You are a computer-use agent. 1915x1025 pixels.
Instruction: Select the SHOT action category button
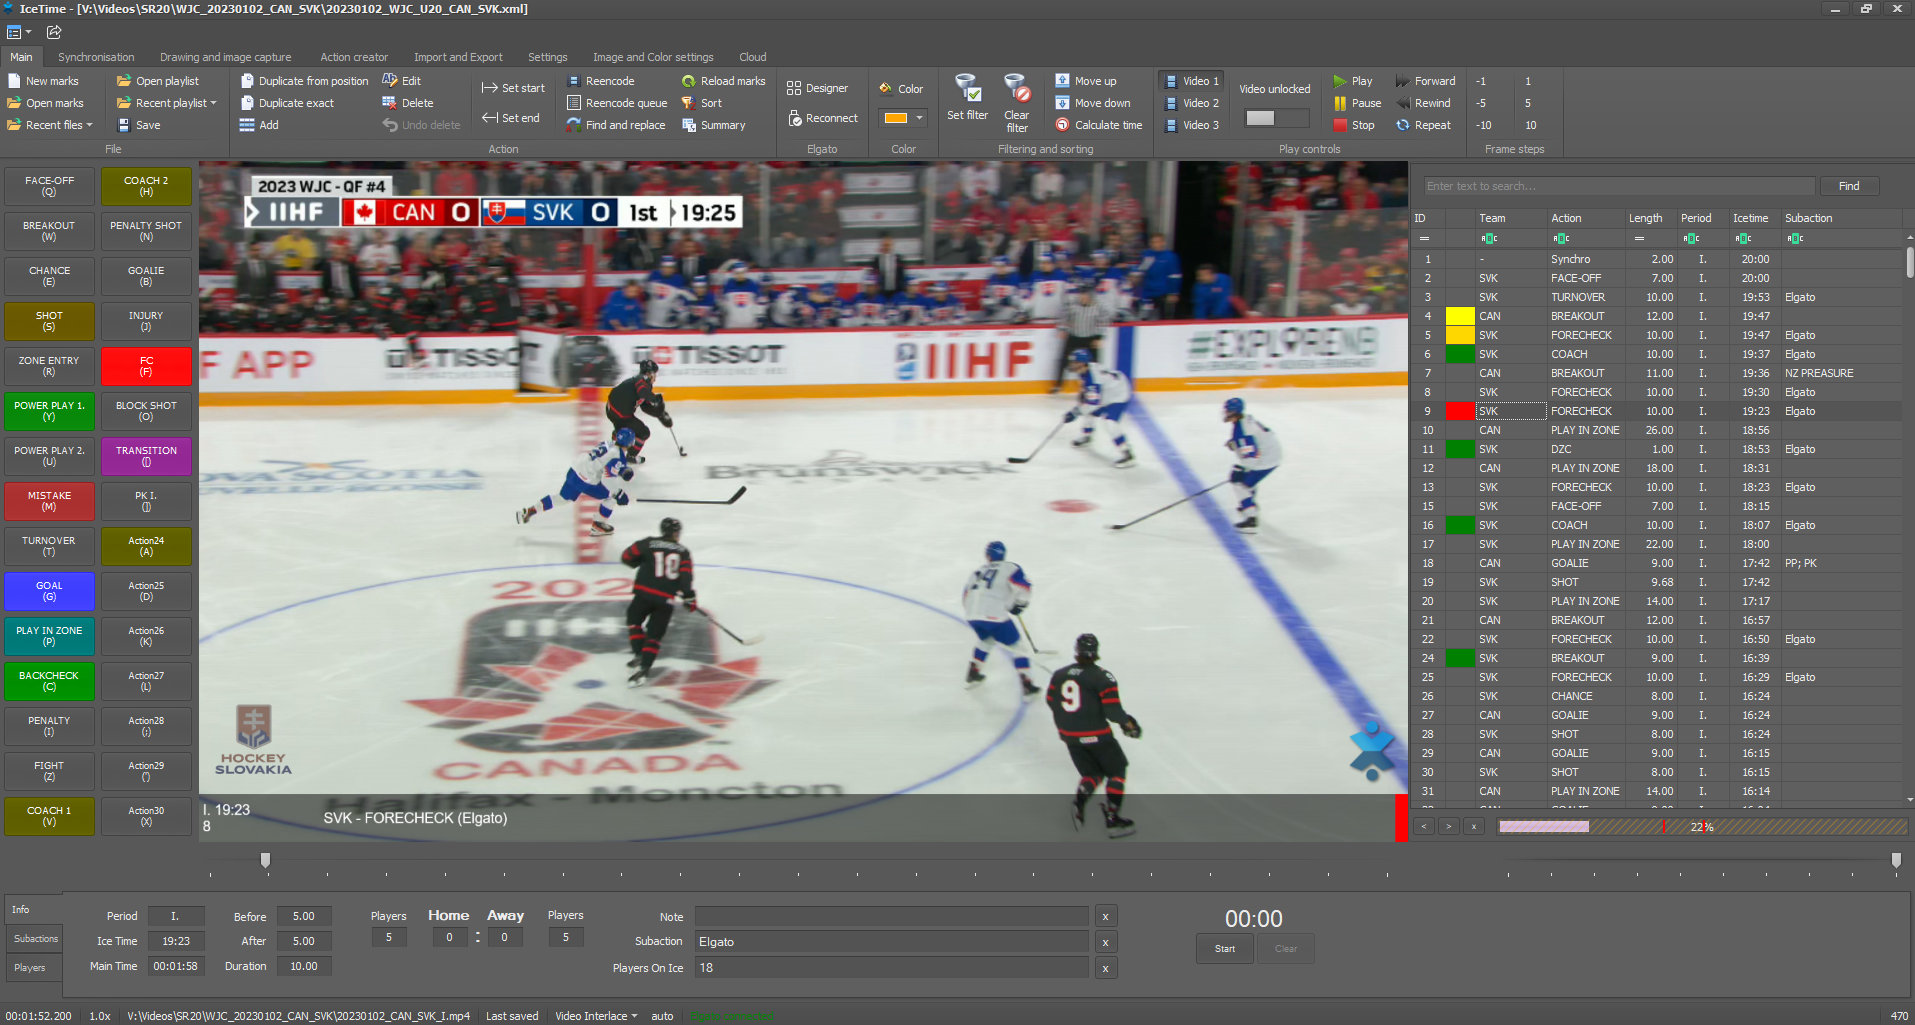pyautogui.click(x=48, y=321)
